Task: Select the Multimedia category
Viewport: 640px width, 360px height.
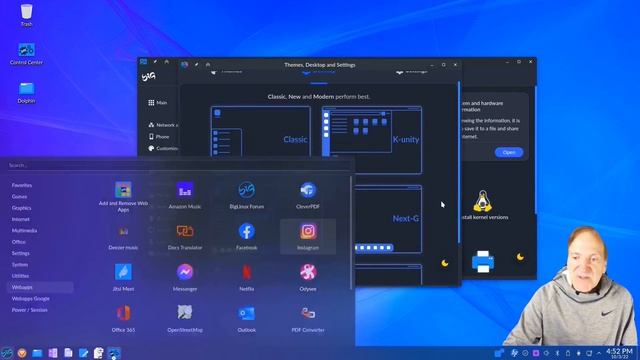Action: tap(24, 231)
